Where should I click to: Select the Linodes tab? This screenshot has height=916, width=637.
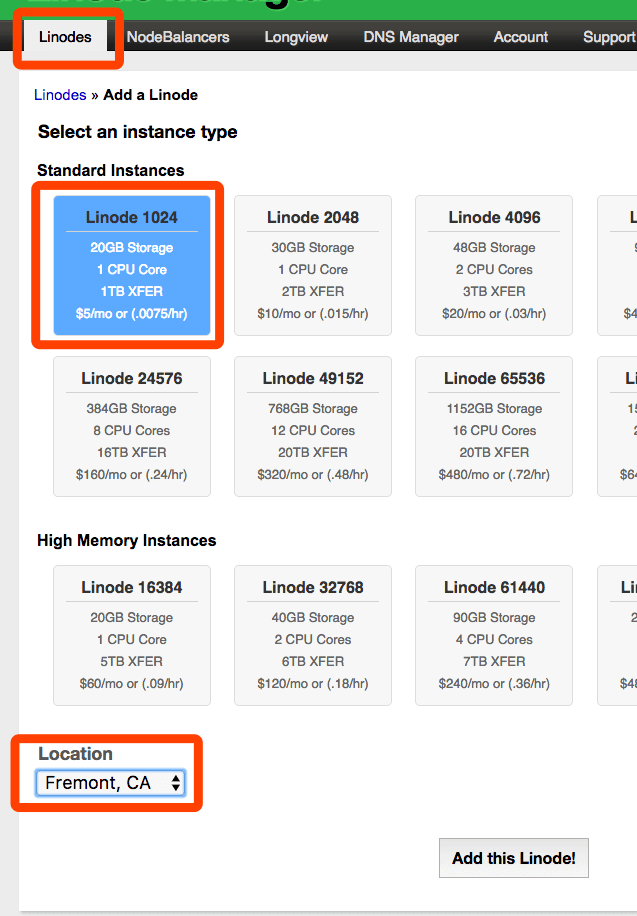pyautogui.click(x=64, y=37)
